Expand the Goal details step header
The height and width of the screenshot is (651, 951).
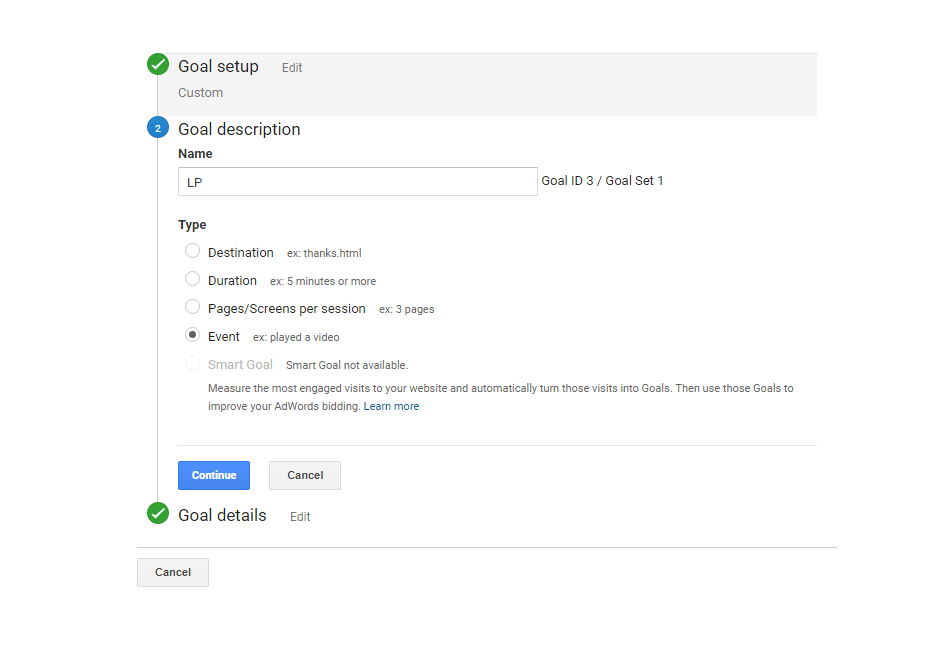(222, 515)
